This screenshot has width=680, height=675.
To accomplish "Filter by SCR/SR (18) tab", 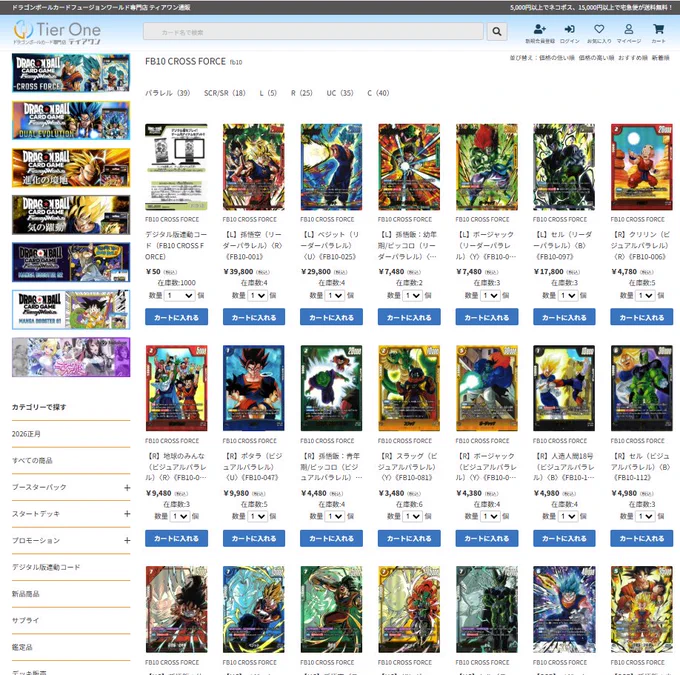I will (x=225, y=93).
